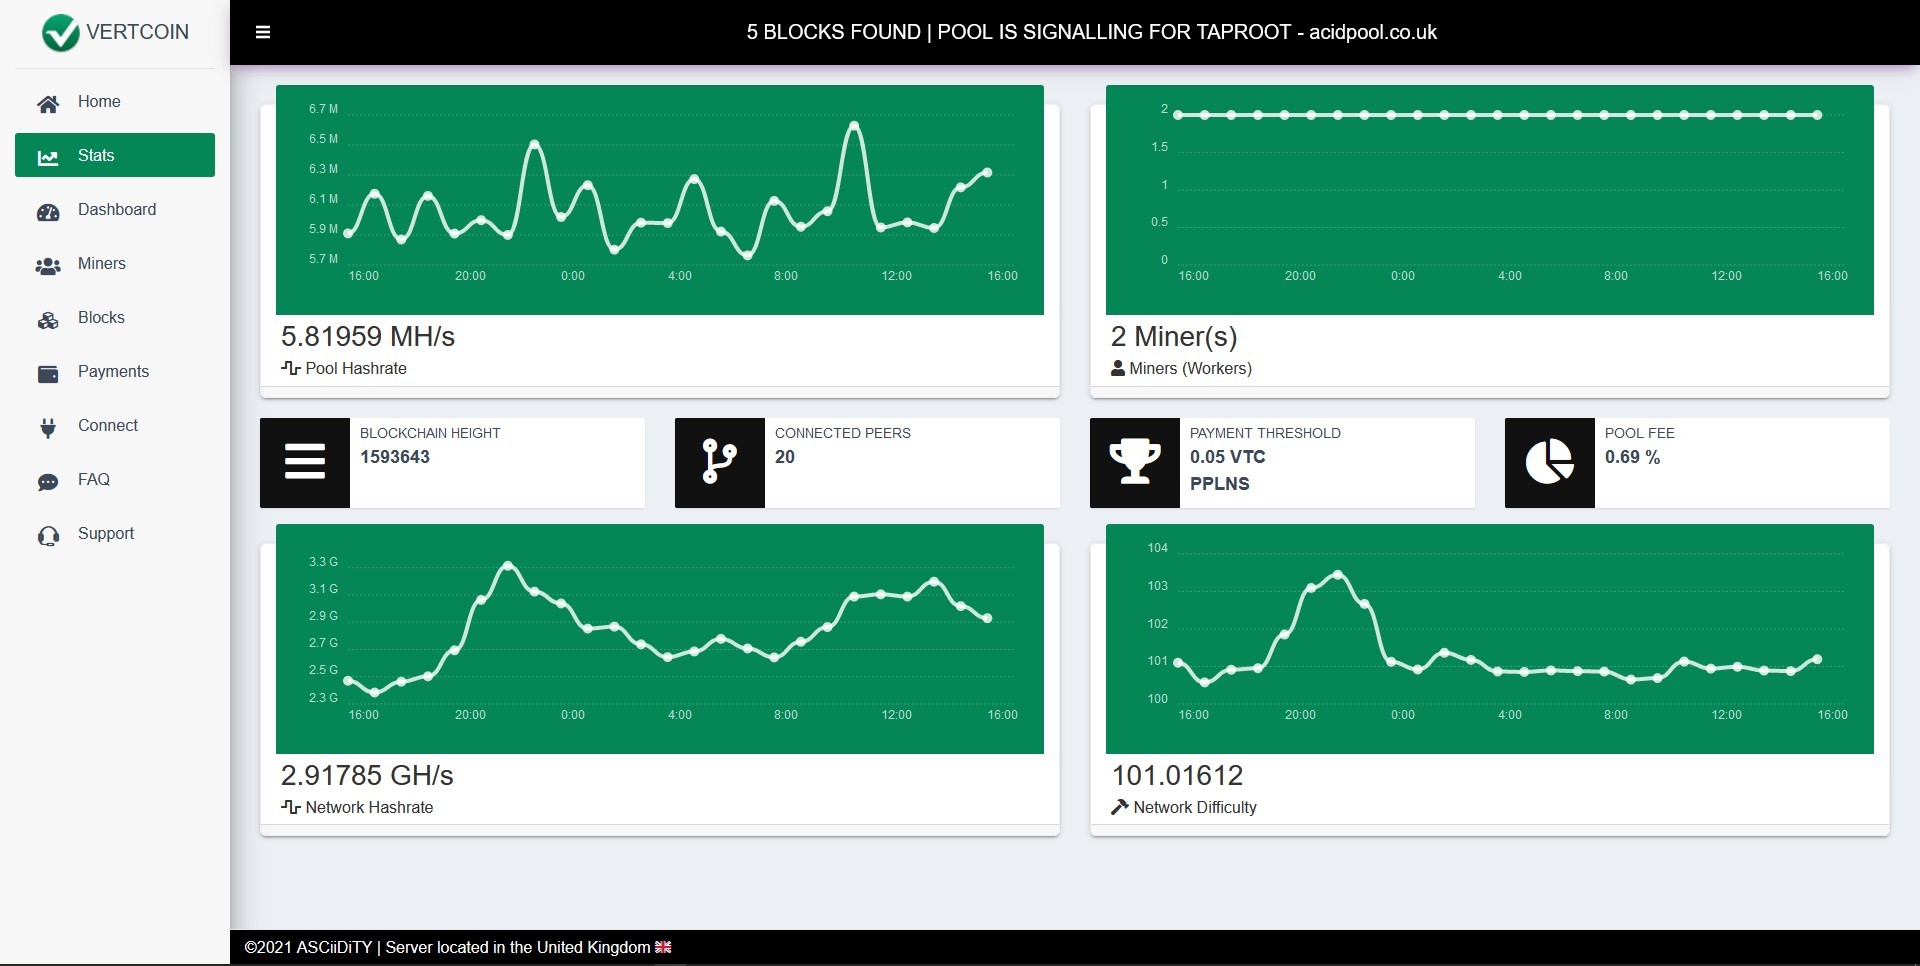Click the Connected Peers branch icon
The image size is (1920, 966).
[720, 462]
